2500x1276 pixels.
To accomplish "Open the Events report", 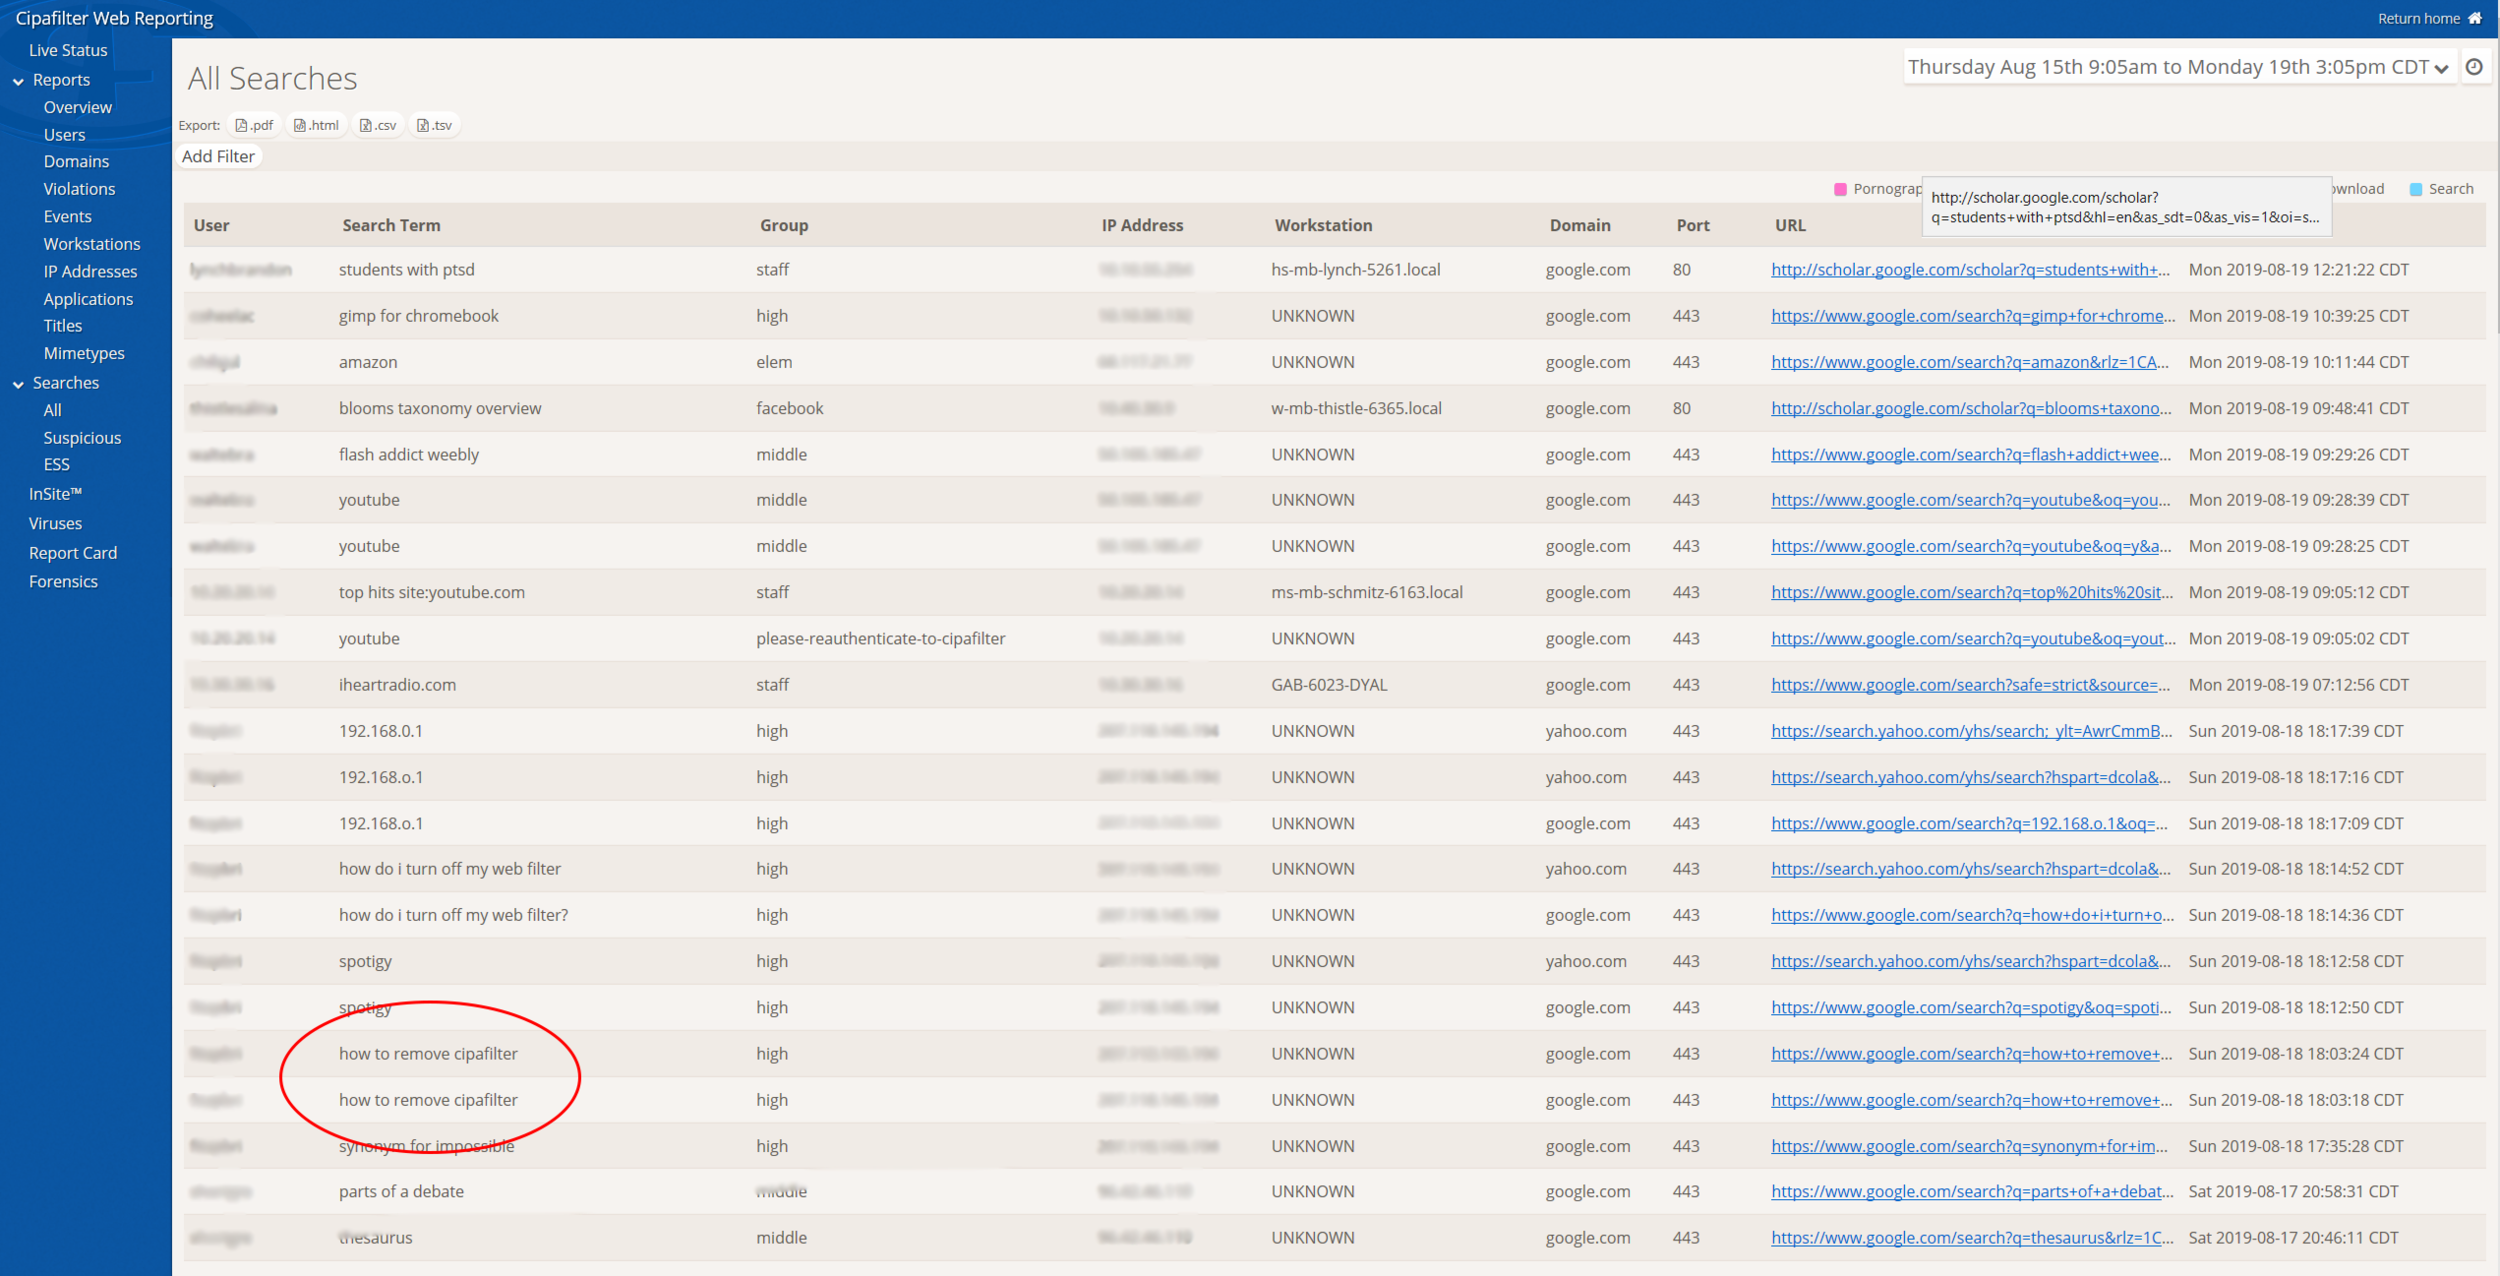I will coord(67,216).
